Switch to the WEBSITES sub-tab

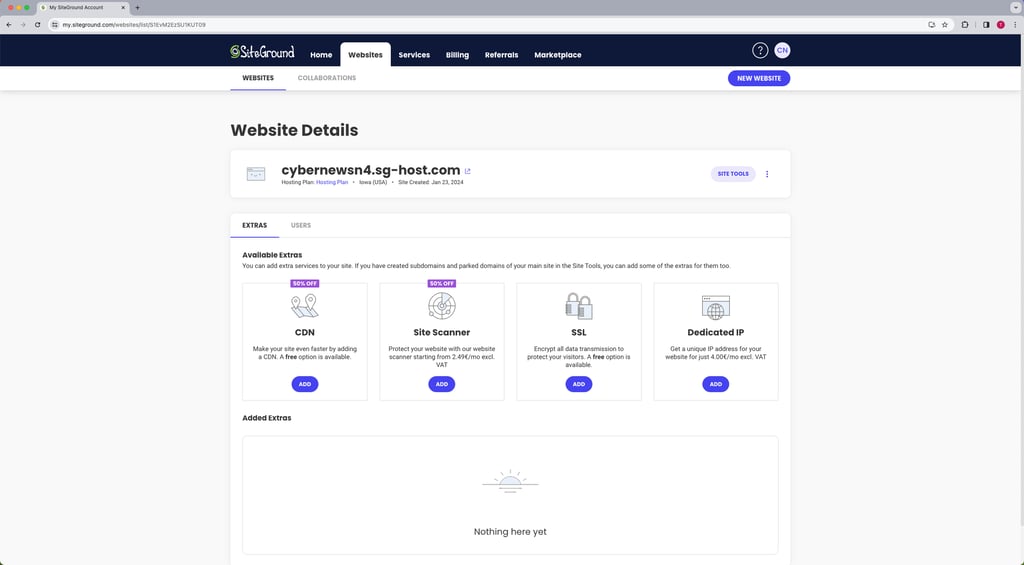tap(258, 78)
